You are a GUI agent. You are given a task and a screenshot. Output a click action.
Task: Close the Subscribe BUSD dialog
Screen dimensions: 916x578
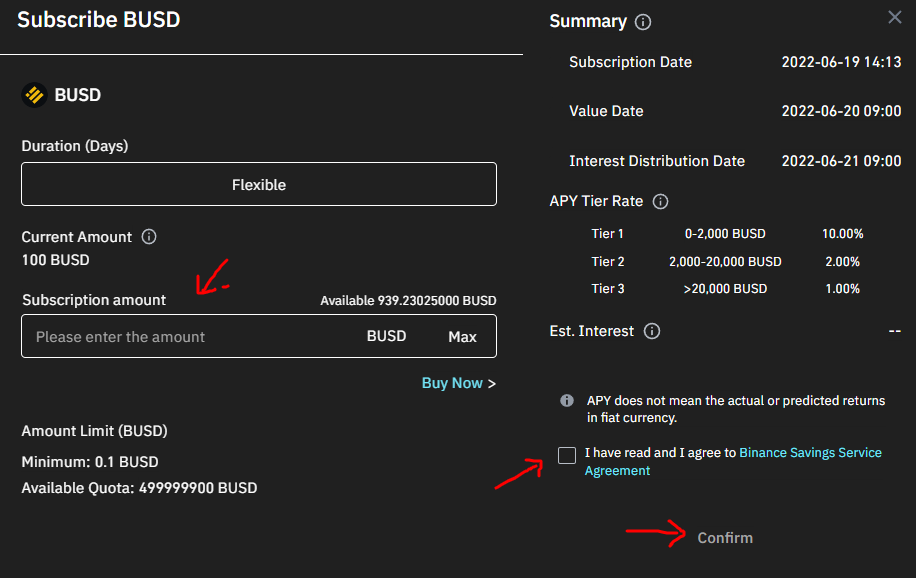pyautogui.click(x=894, y=18)
